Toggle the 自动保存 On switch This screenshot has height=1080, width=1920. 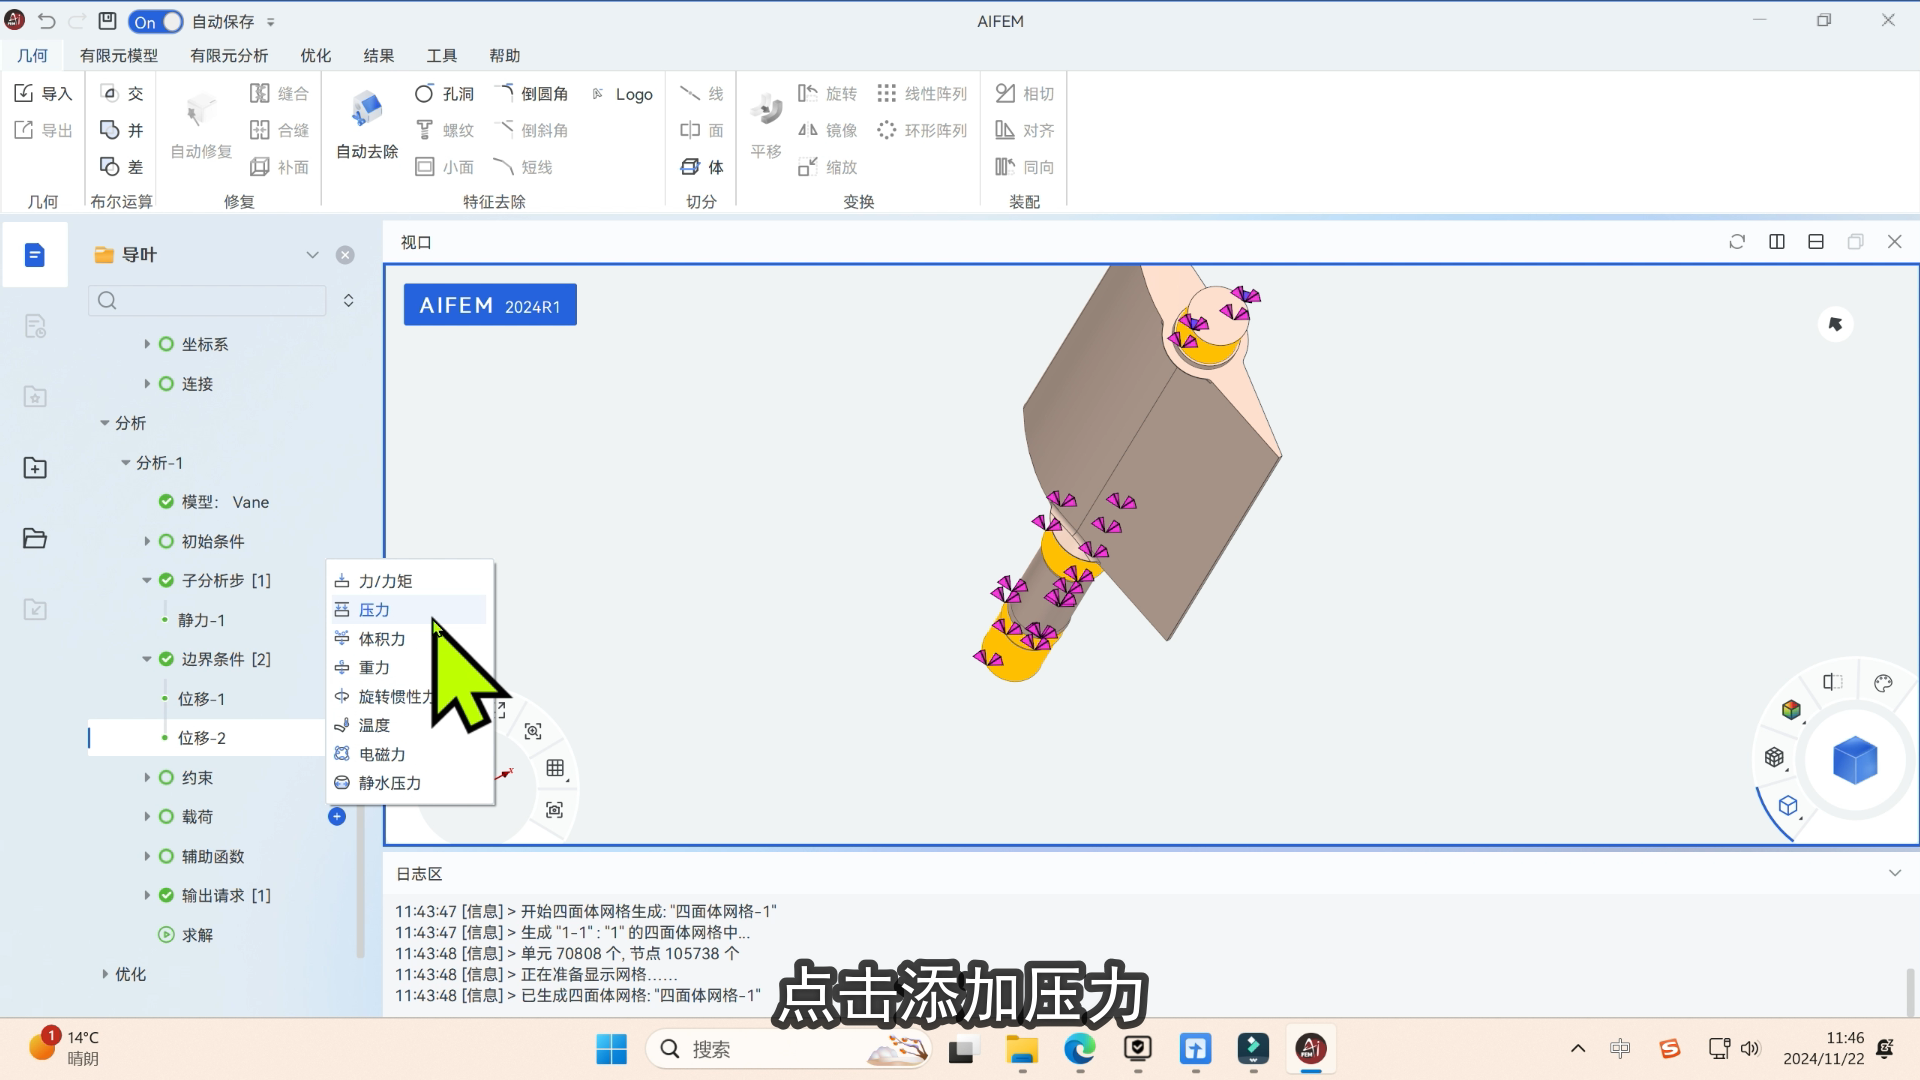pos(156,21)
